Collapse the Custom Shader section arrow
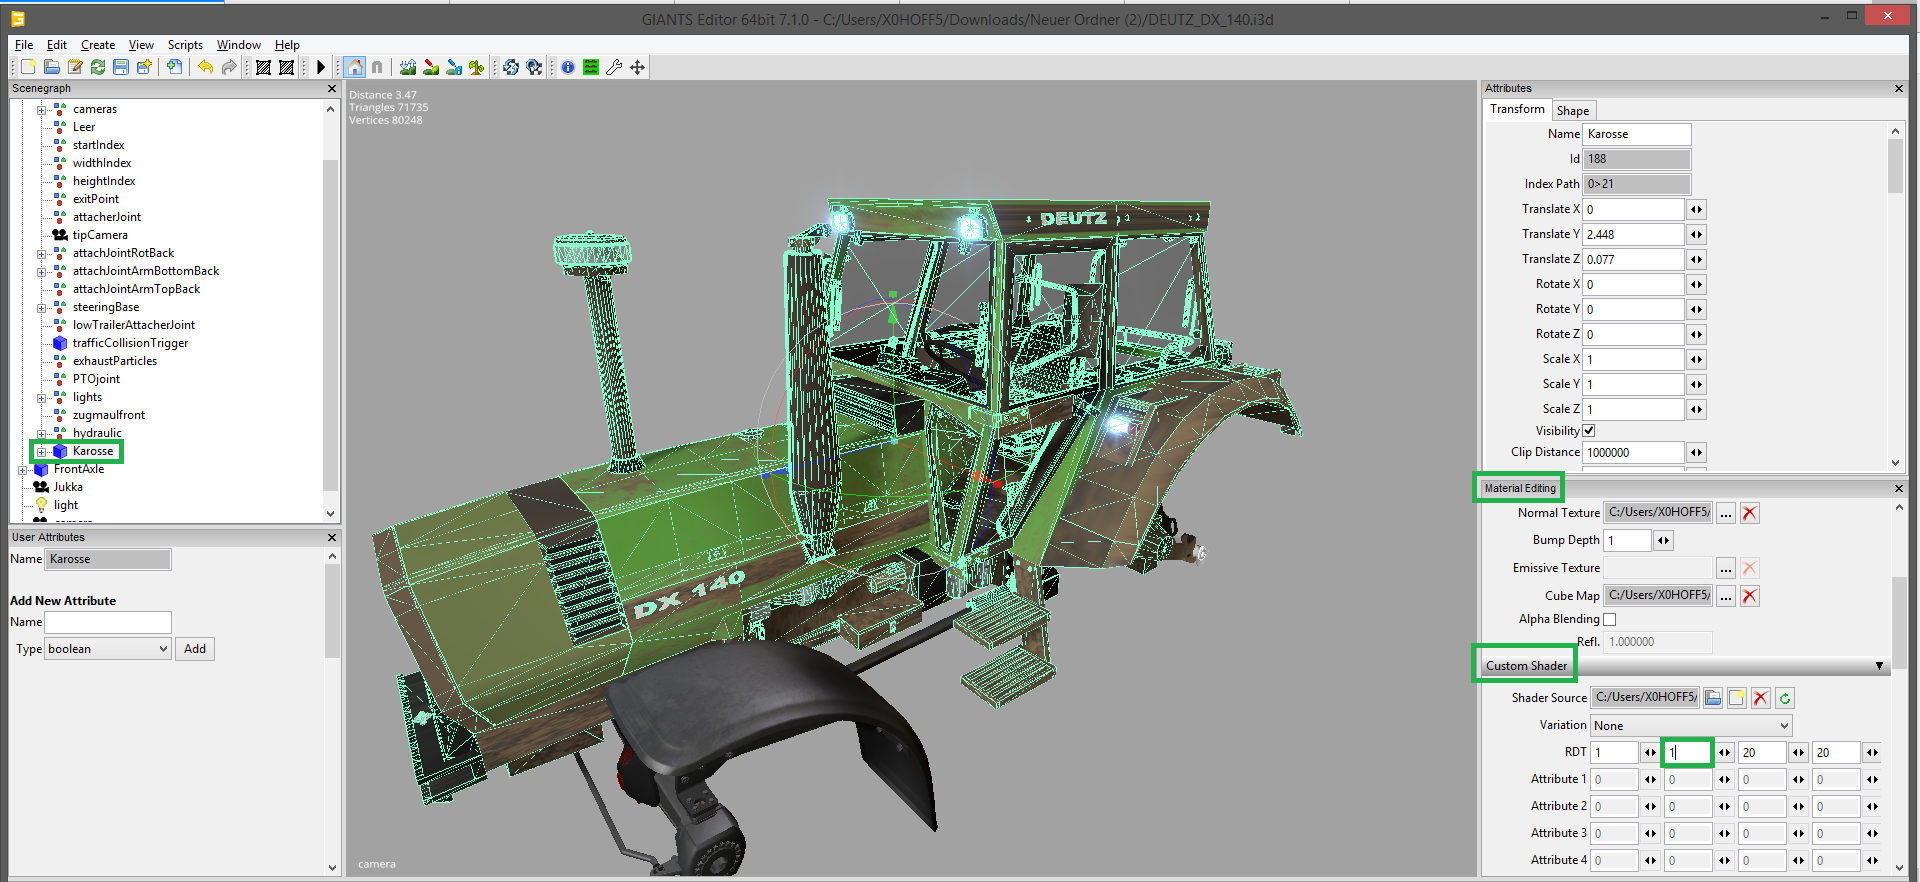Image resolution: width=1920 pixels, height=882 pixels. pos(1879,666)
